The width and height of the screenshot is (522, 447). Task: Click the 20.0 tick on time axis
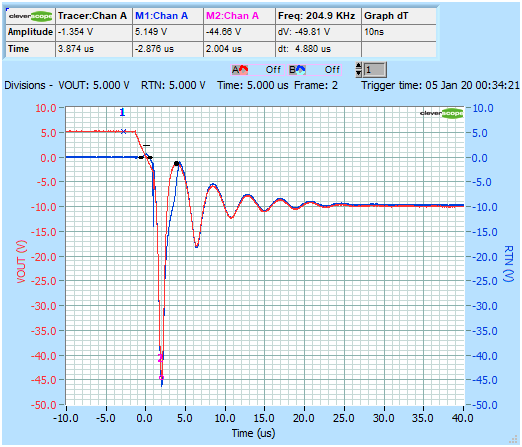point(304,418)
